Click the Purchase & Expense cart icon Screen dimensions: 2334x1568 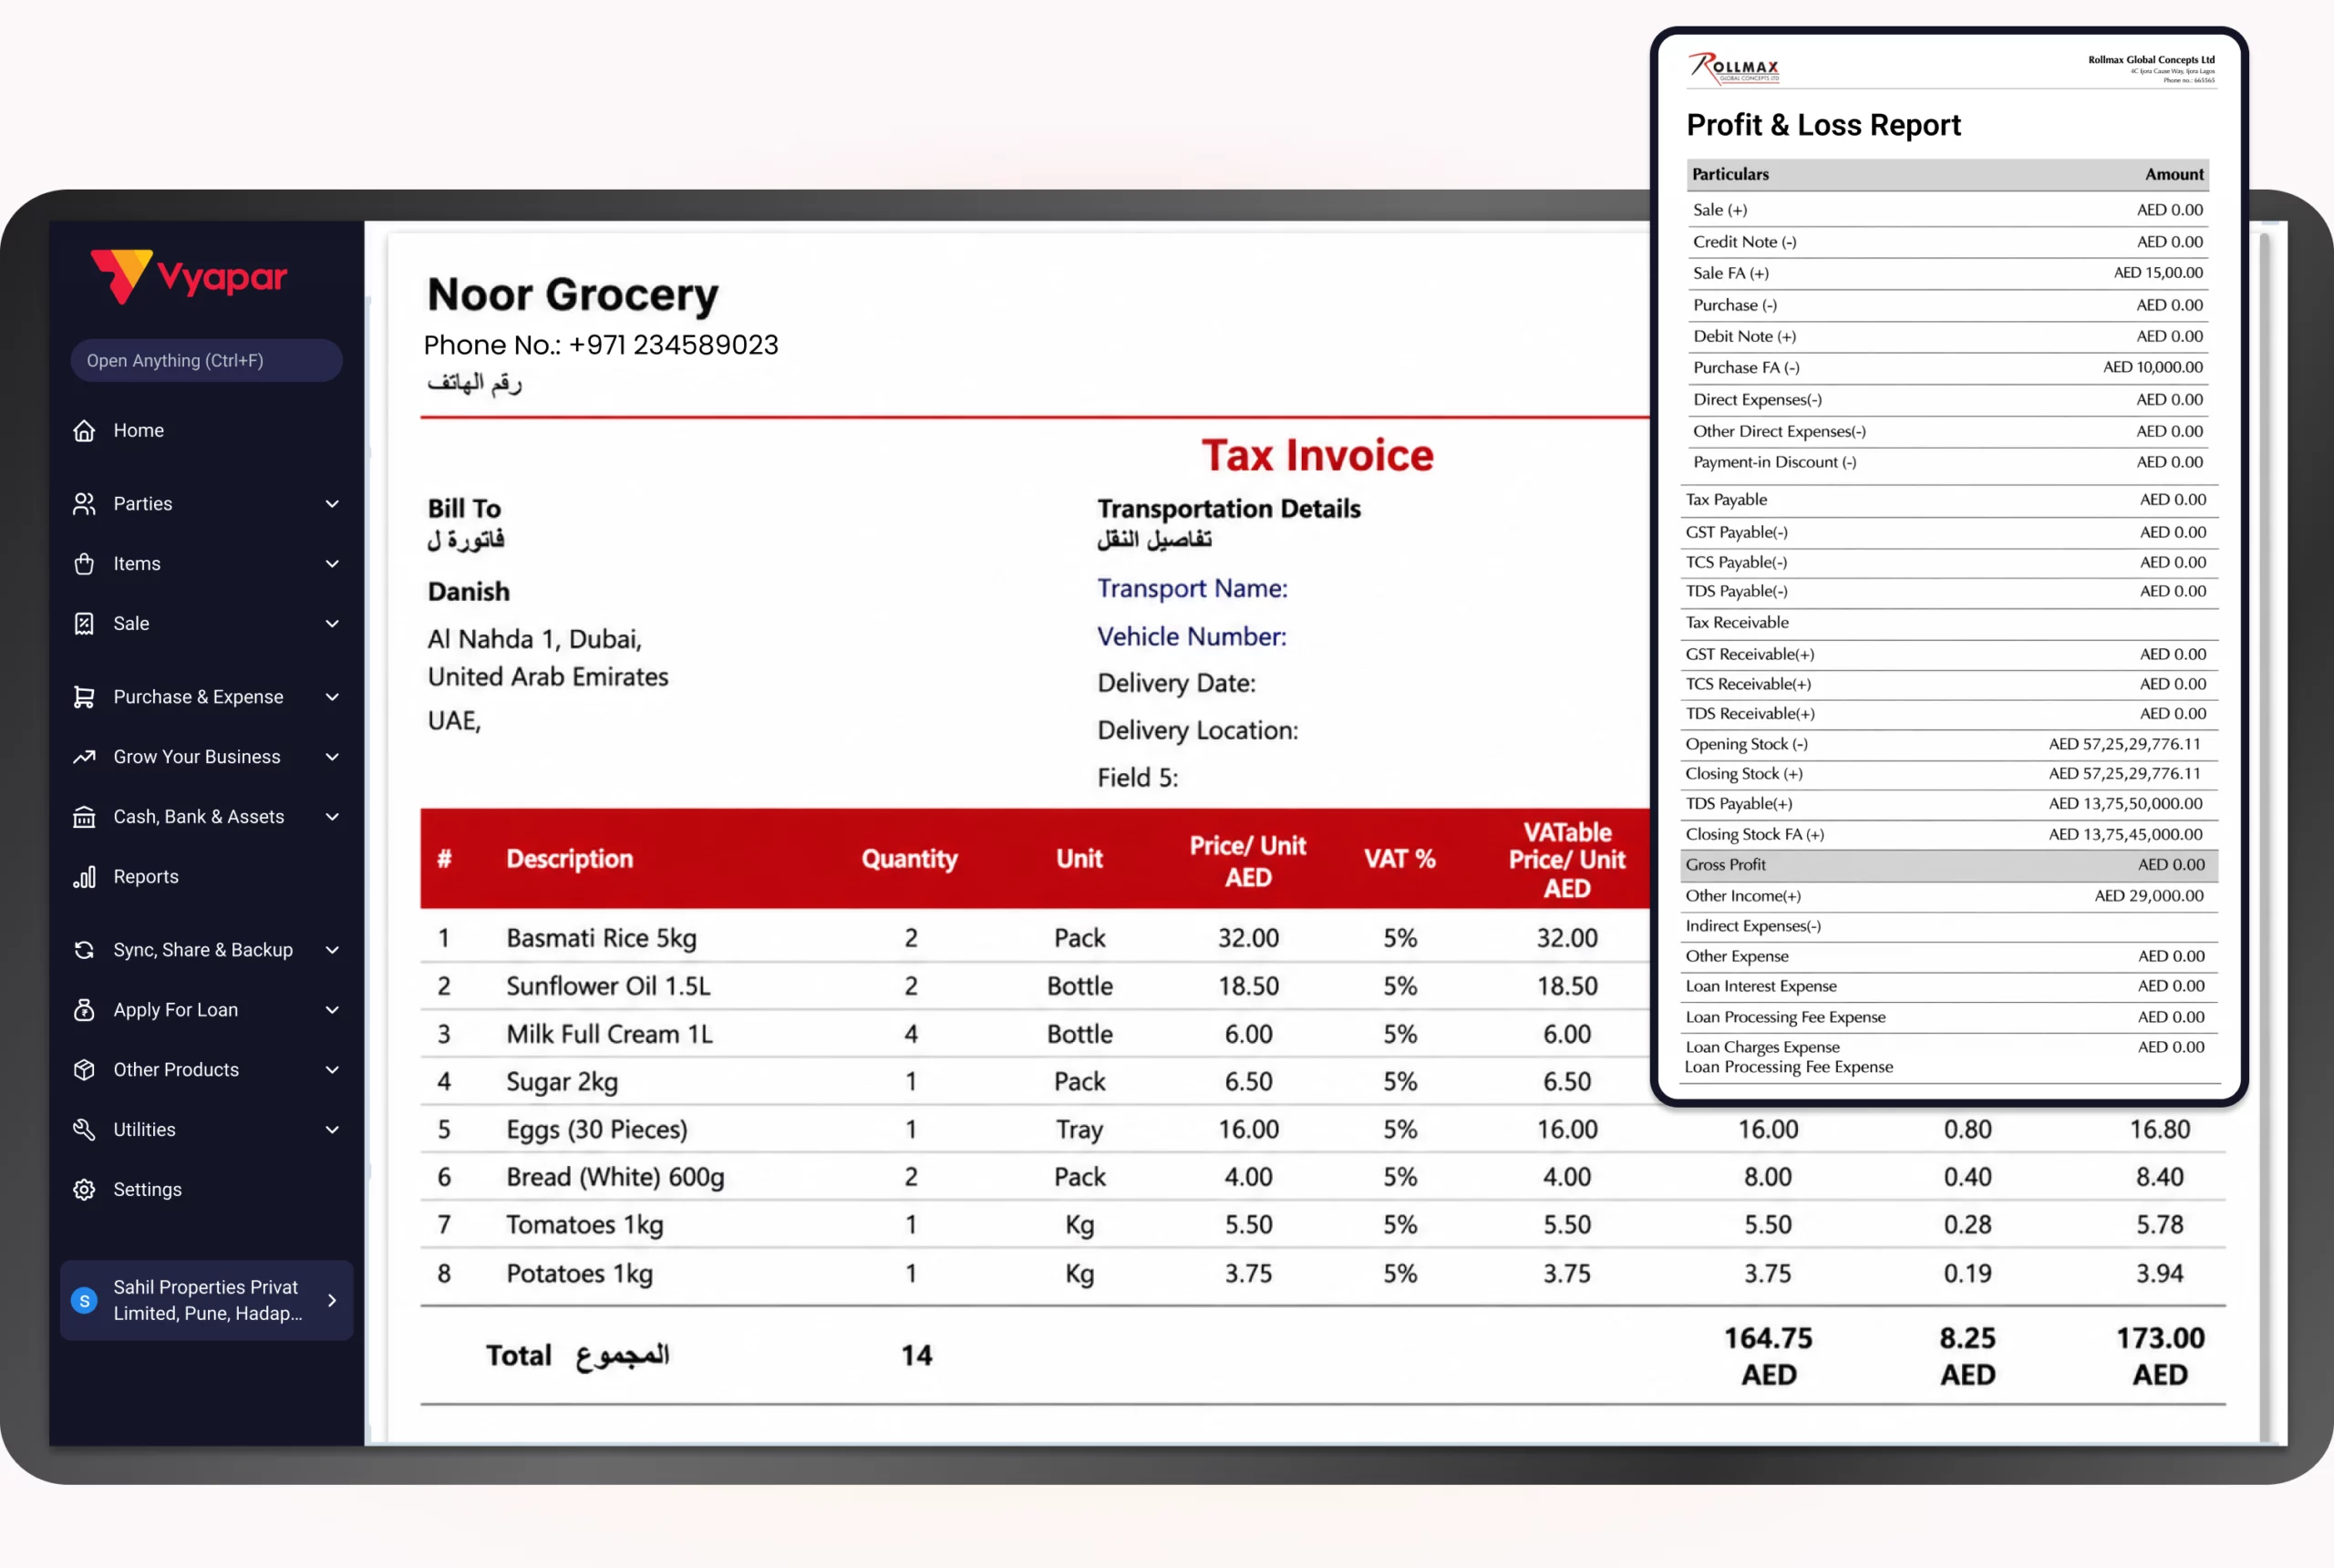(x=84, y=697)
